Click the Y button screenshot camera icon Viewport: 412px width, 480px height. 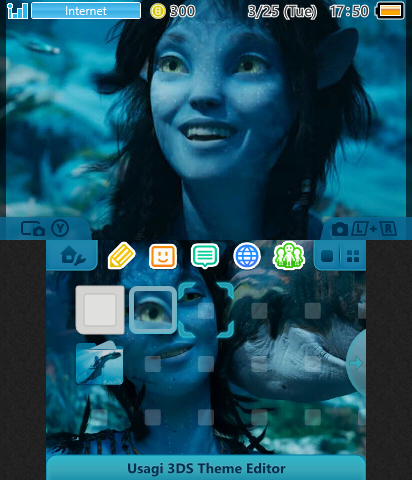coord(45,229)
